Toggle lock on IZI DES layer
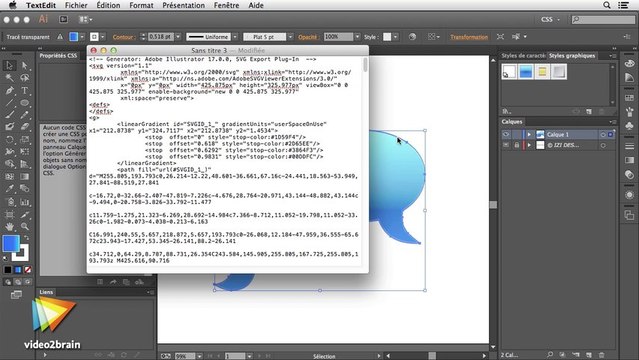 [517, 145]
